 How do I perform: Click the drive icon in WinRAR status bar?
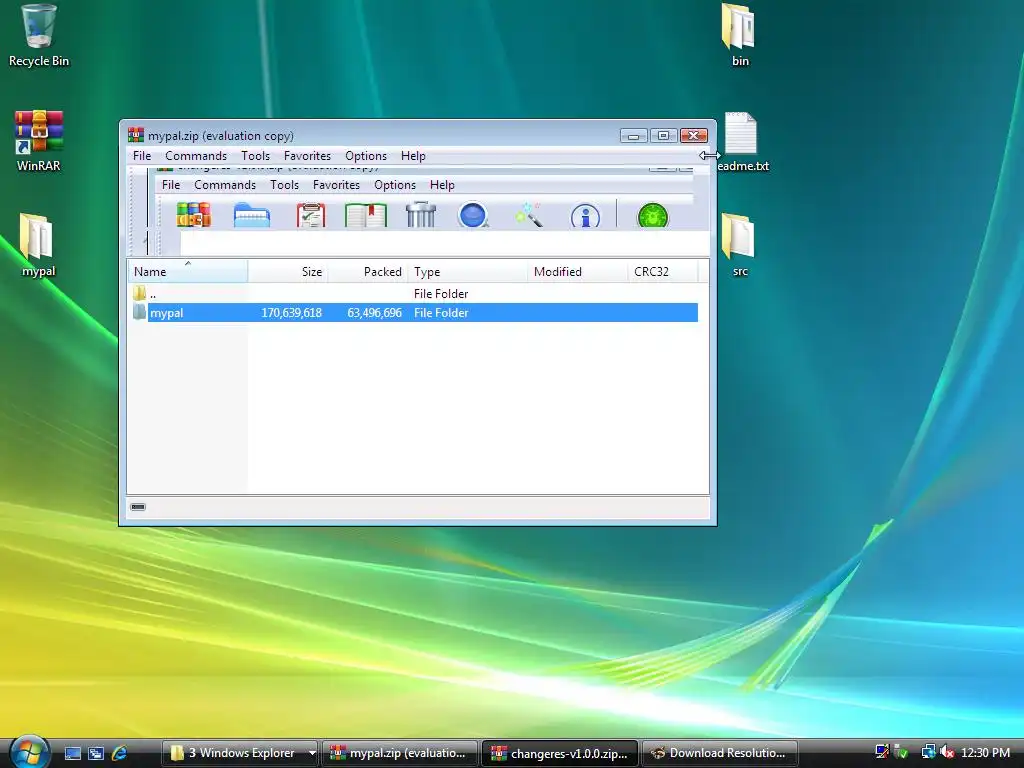[138, 507]
